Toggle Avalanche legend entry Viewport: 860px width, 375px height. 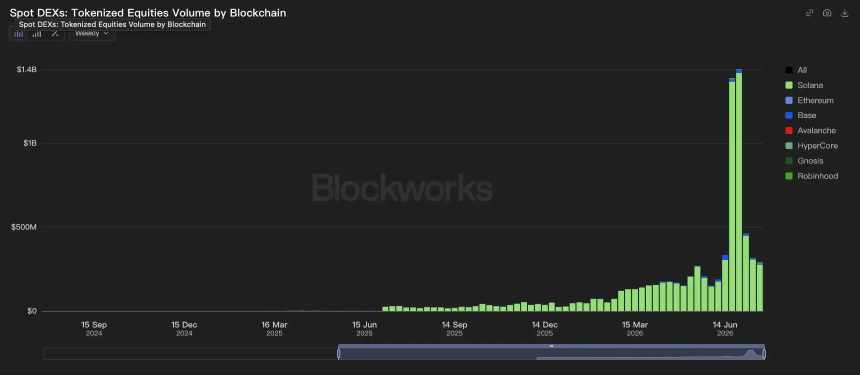tap(811, 130)
